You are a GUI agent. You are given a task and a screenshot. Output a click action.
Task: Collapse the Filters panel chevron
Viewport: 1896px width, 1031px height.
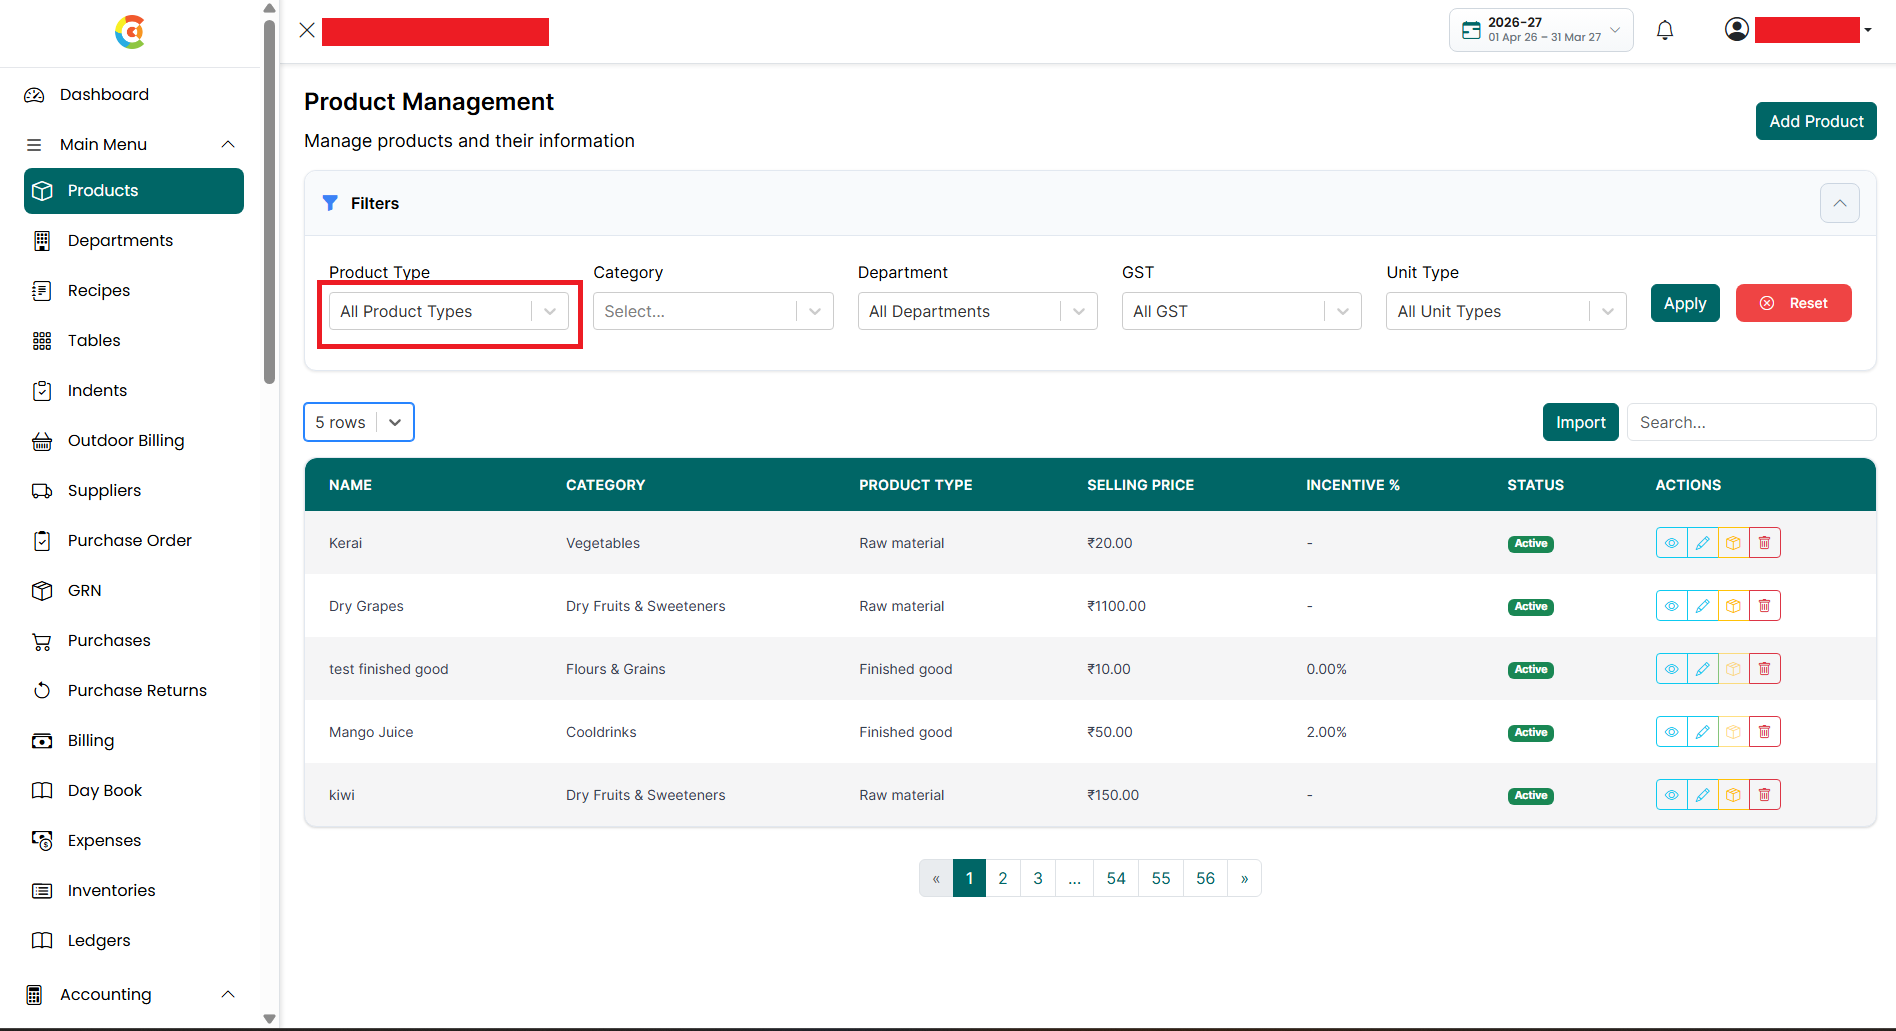pyautogui.click(x=1839, y=203)
